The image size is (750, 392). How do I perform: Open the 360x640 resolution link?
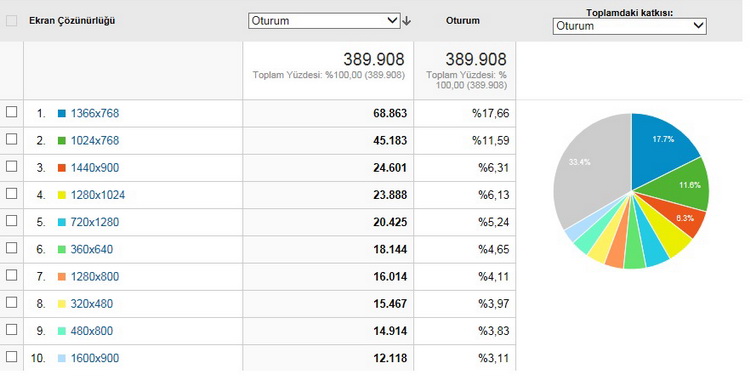[92, 249]
